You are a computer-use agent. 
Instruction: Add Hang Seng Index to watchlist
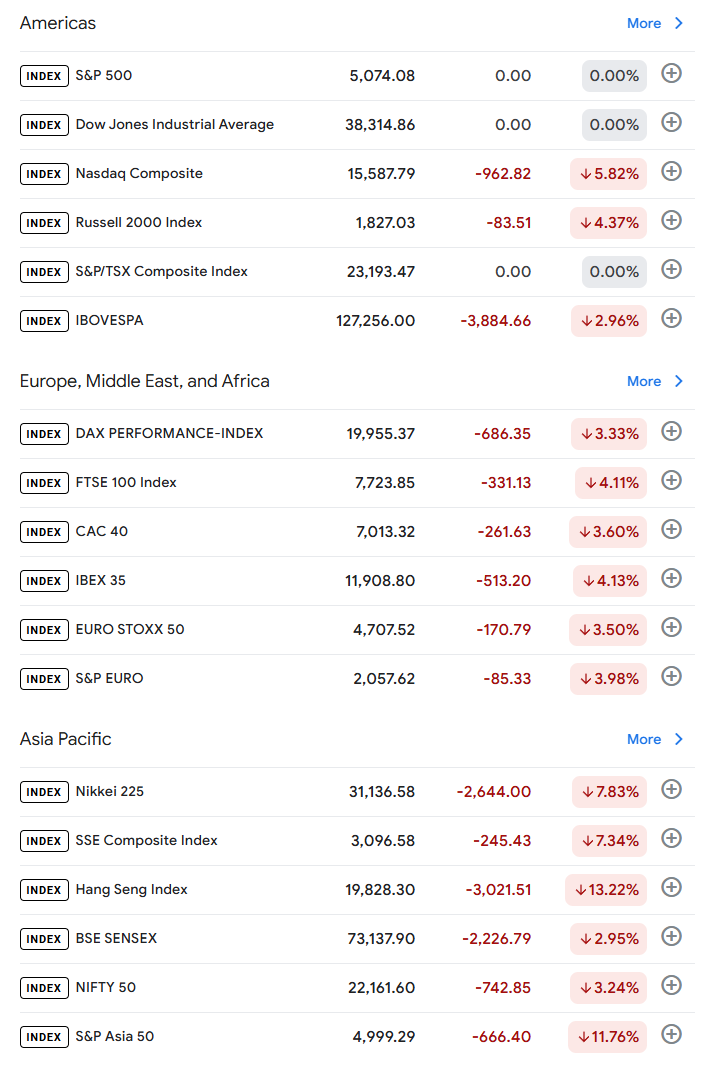point(671,886)
